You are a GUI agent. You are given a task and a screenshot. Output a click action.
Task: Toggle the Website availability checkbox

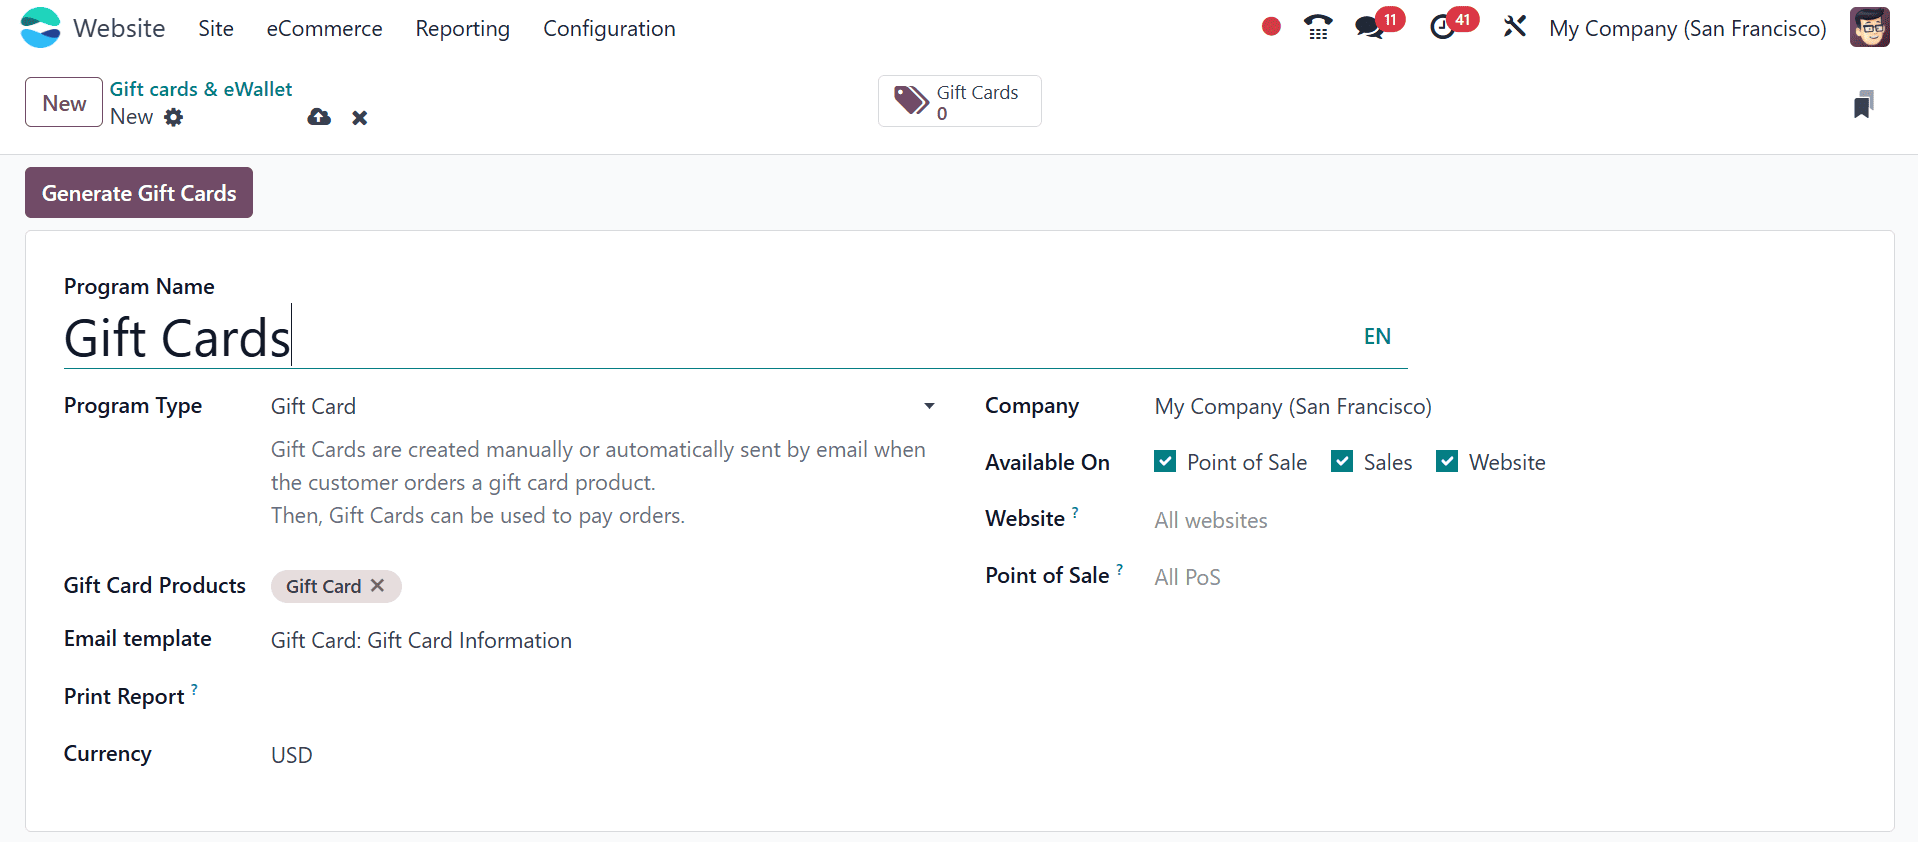point(1447,461)
